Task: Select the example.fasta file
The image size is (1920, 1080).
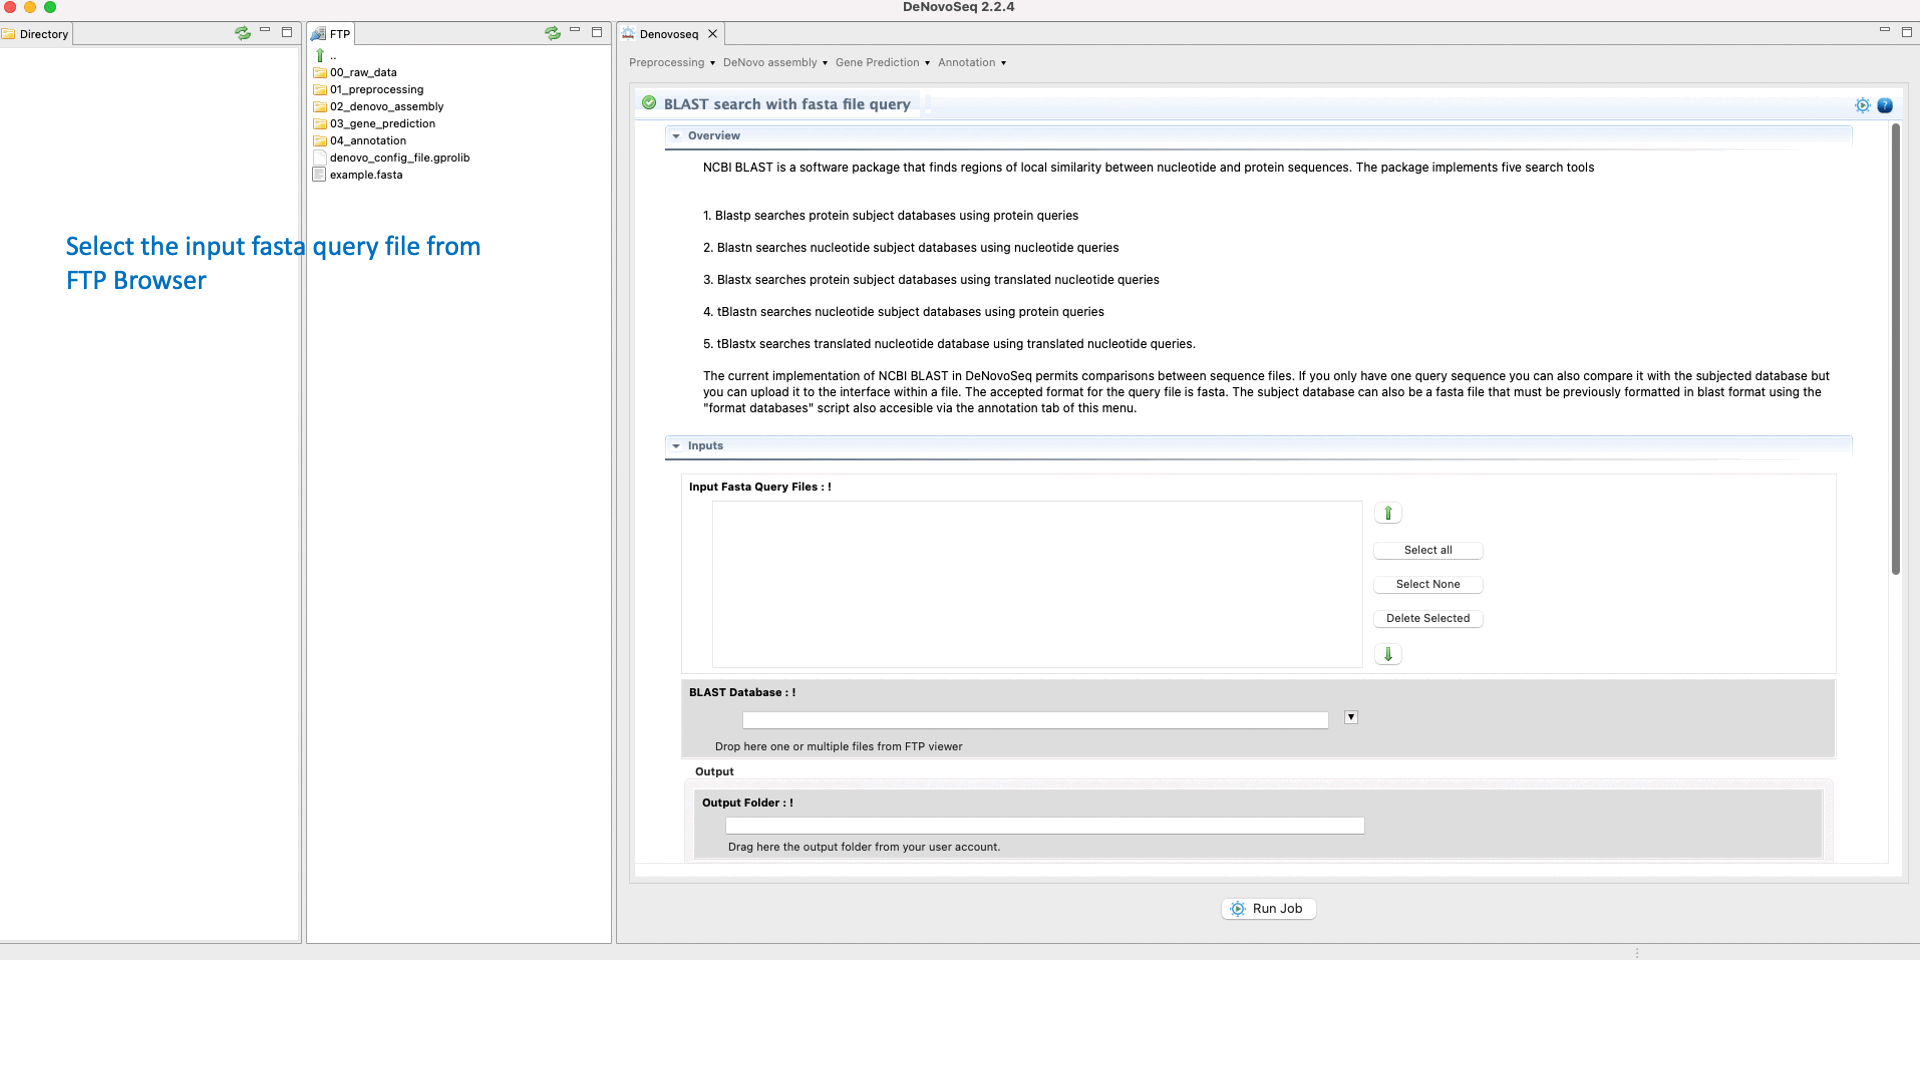Action: coord(365,175)
